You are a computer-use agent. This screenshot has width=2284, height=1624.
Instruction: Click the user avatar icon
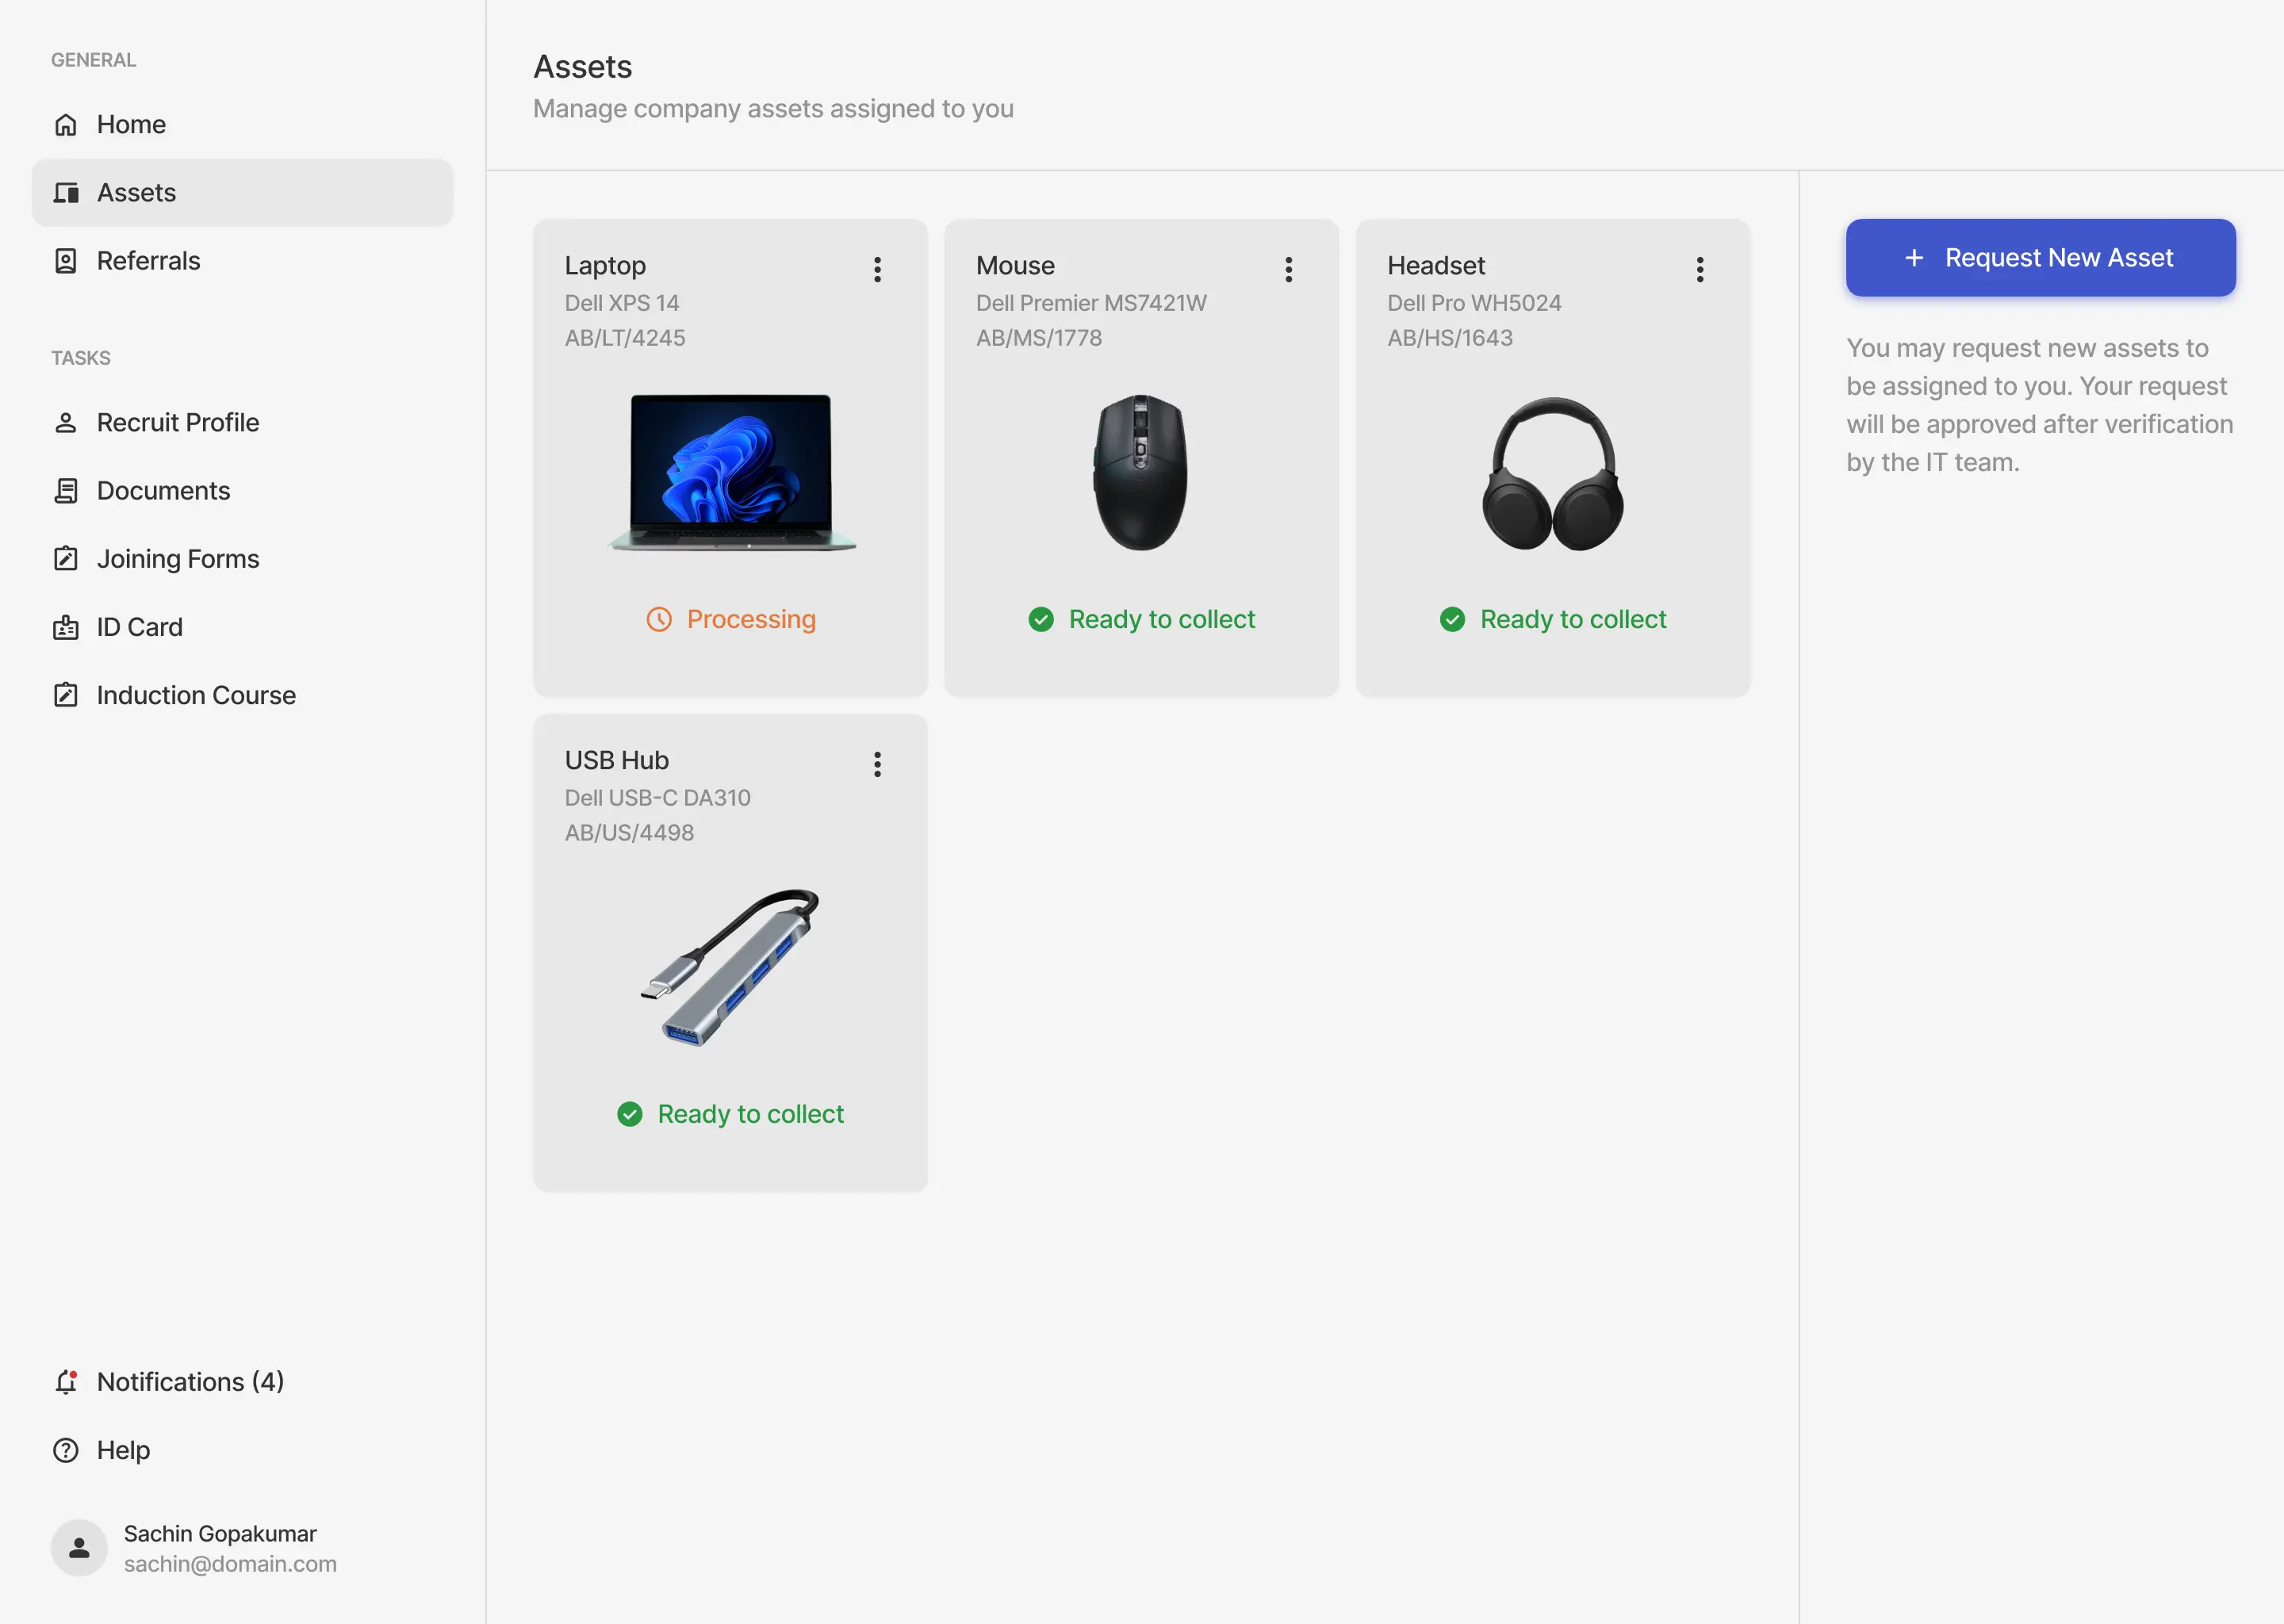click(79, 1547)
